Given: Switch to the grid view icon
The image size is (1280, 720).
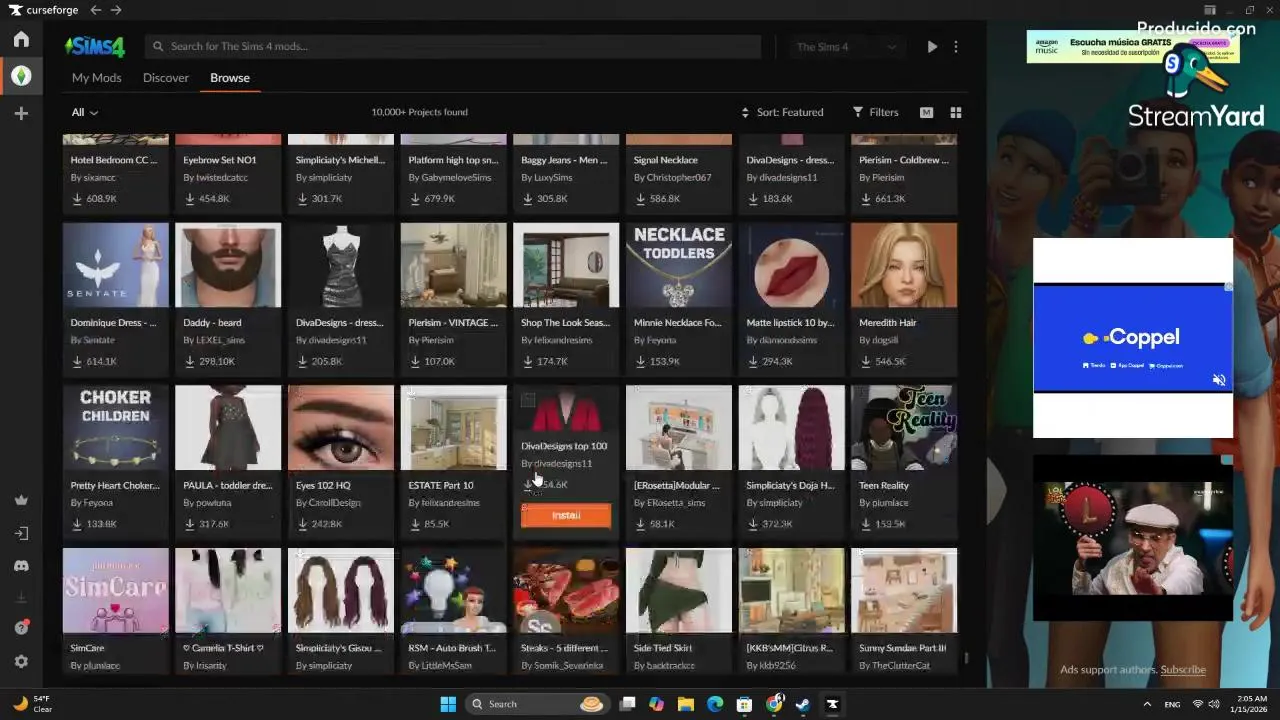Looking at the screenshot, I should [955, 112].
